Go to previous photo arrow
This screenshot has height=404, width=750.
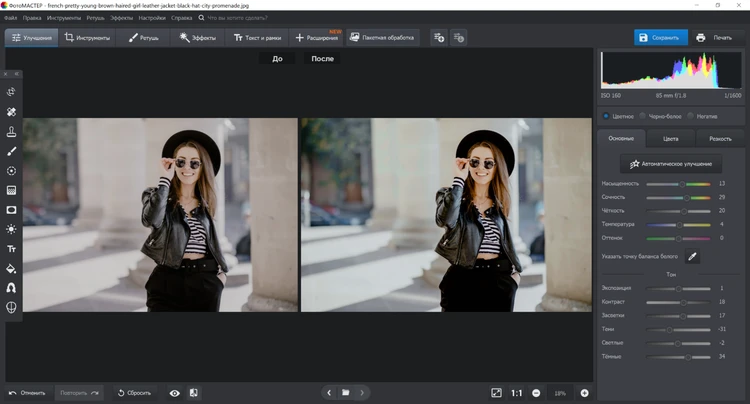click(x=329, y=393)
